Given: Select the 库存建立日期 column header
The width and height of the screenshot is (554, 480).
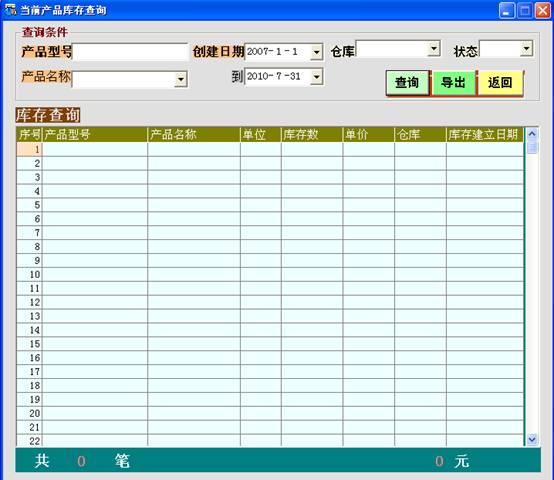Looking at the screenshot, I should (x=485, y=135).
